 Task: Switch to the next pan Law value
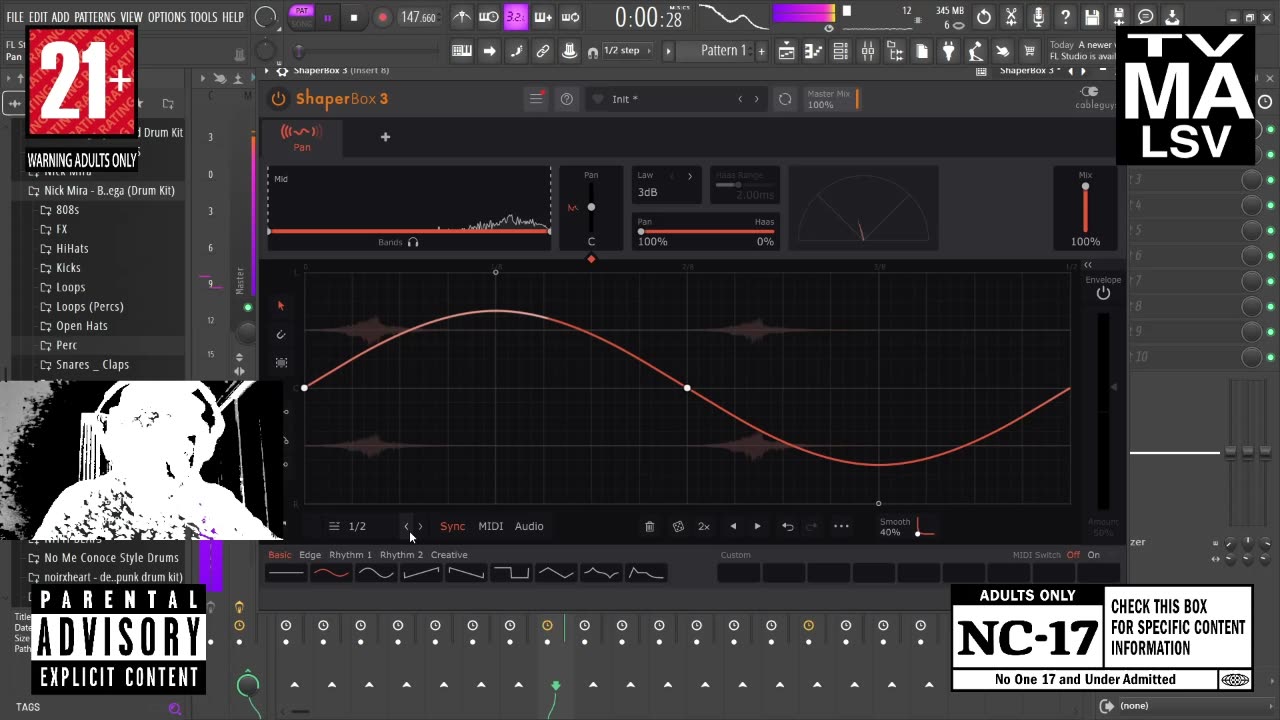click(x=689, y=176)
